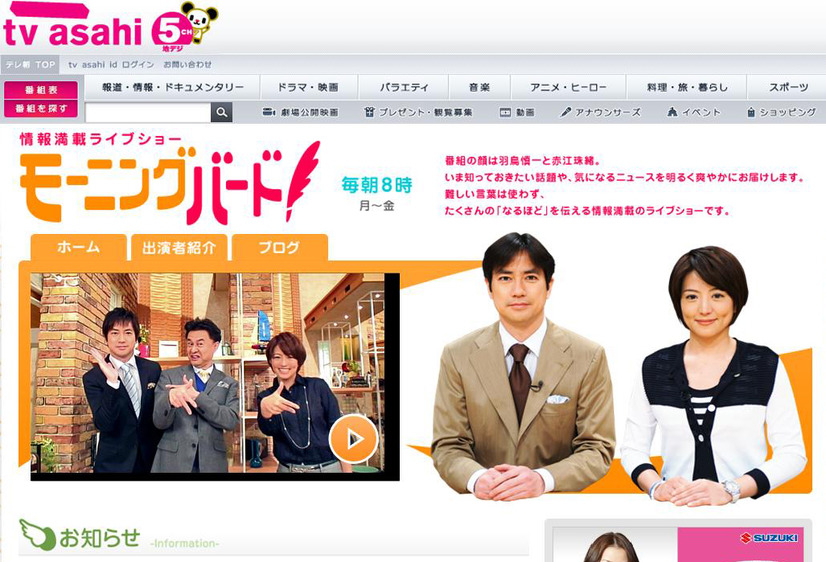Open the テレ朝 TOP link
Image resolution: width=826 pixels, height=562 pixels.
tap(31, 65)
